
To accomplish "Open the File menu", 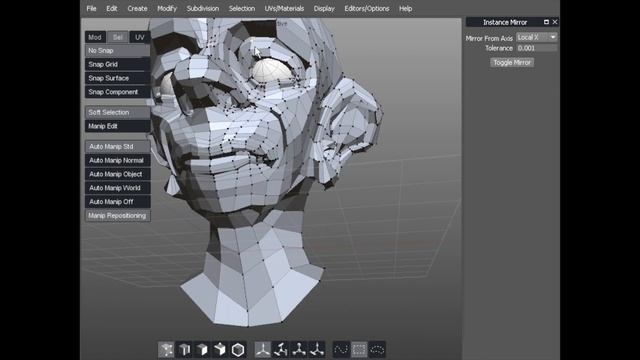I will 91,9.
